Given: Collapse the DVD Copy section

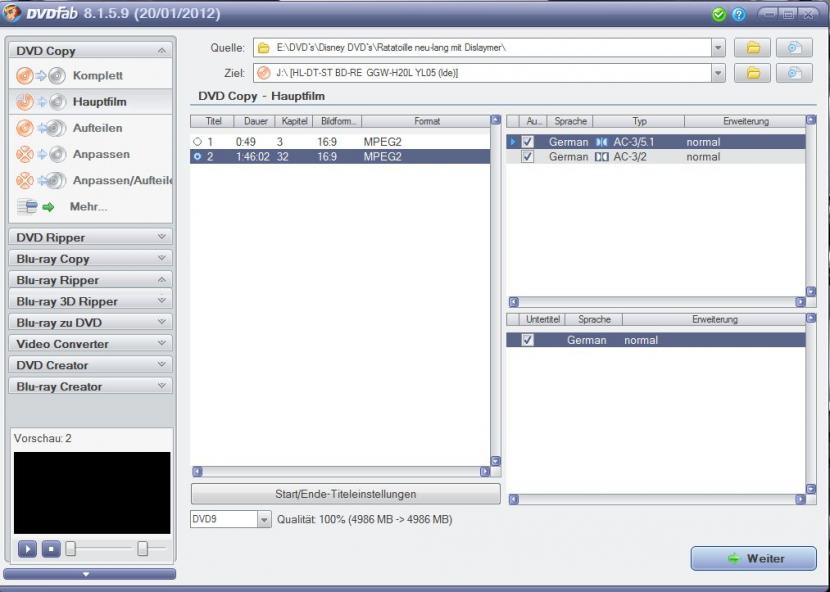Looking at the screenshot, I should (x=162, y=51).
